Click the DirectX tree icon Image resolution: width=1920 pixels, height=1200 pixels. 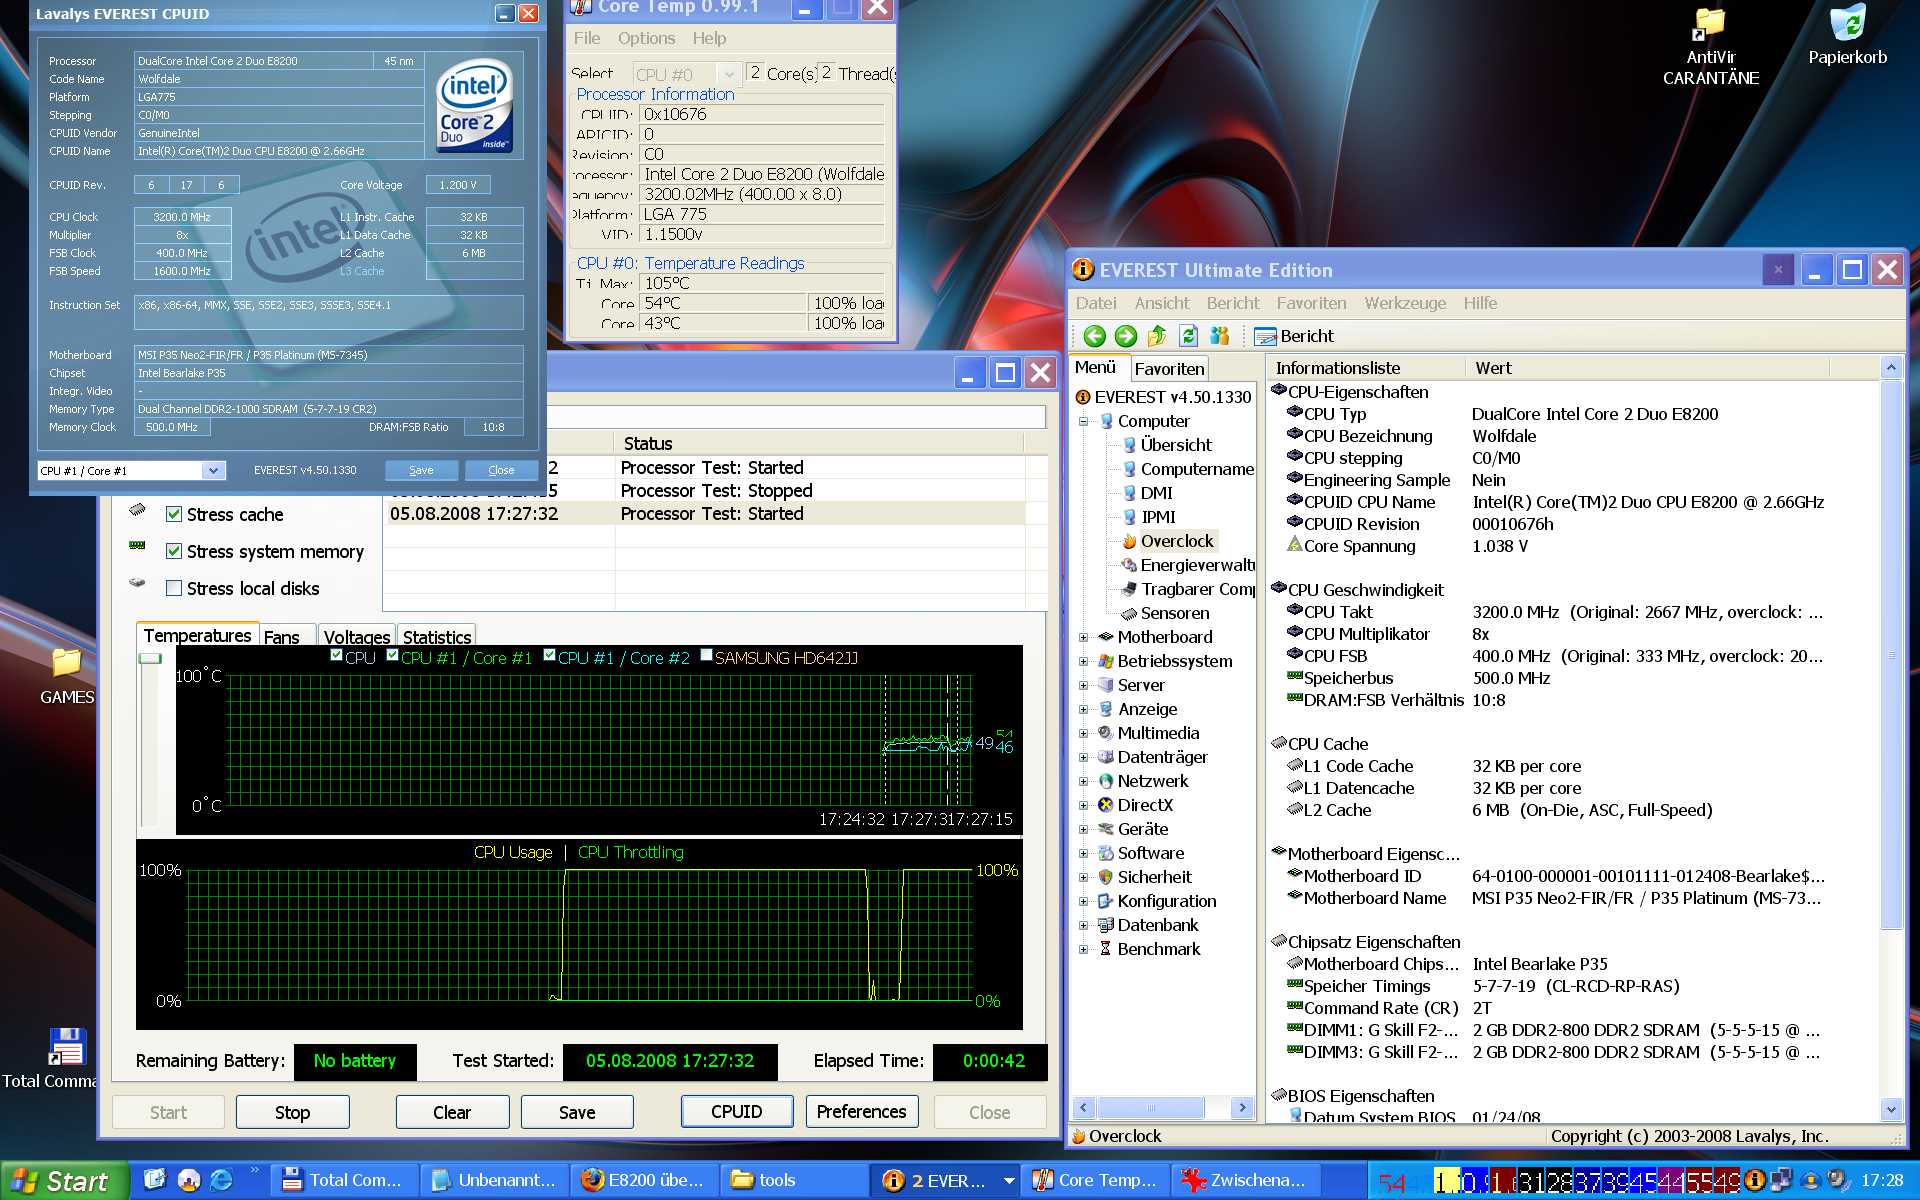(1105, 805)
